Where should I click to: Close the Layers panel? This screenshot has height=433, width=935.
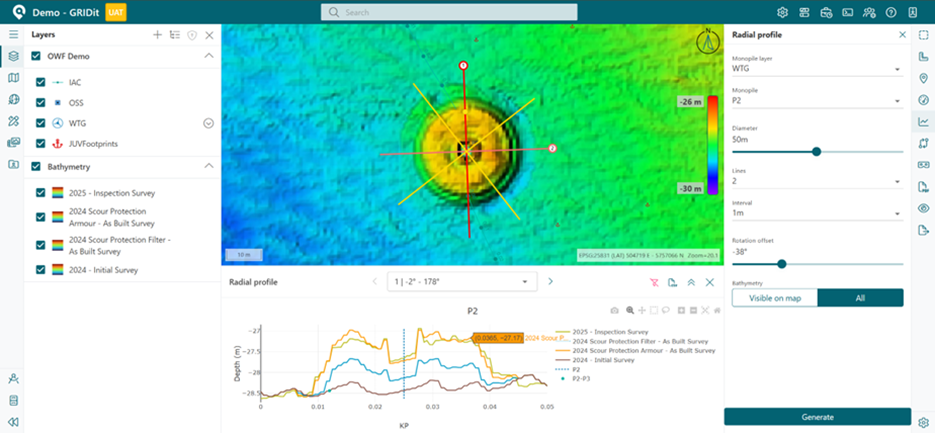pos(209,35)
